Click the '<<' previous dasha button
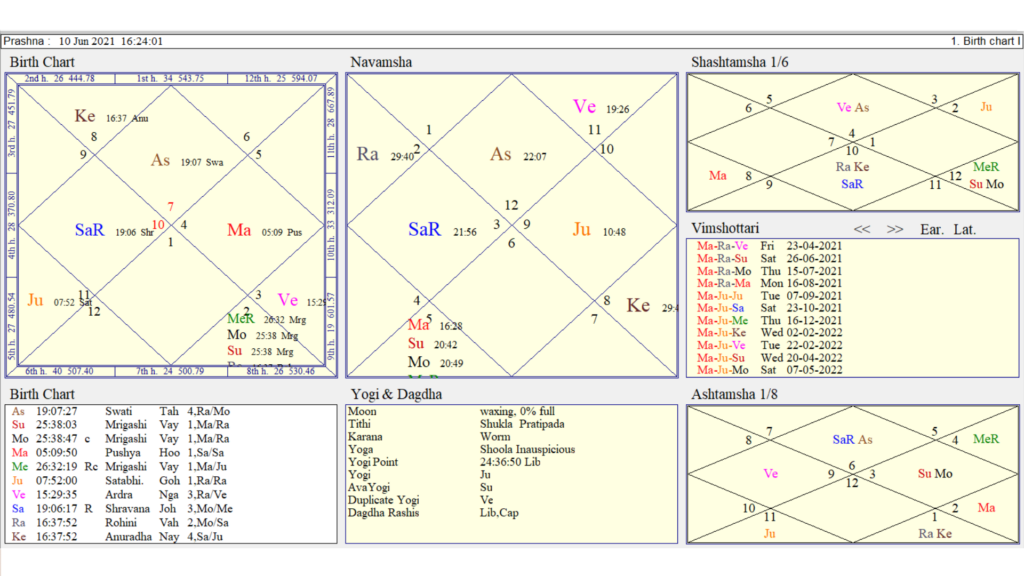The image size is (1024, 576). pyautogui.click(x=862, y=229)
